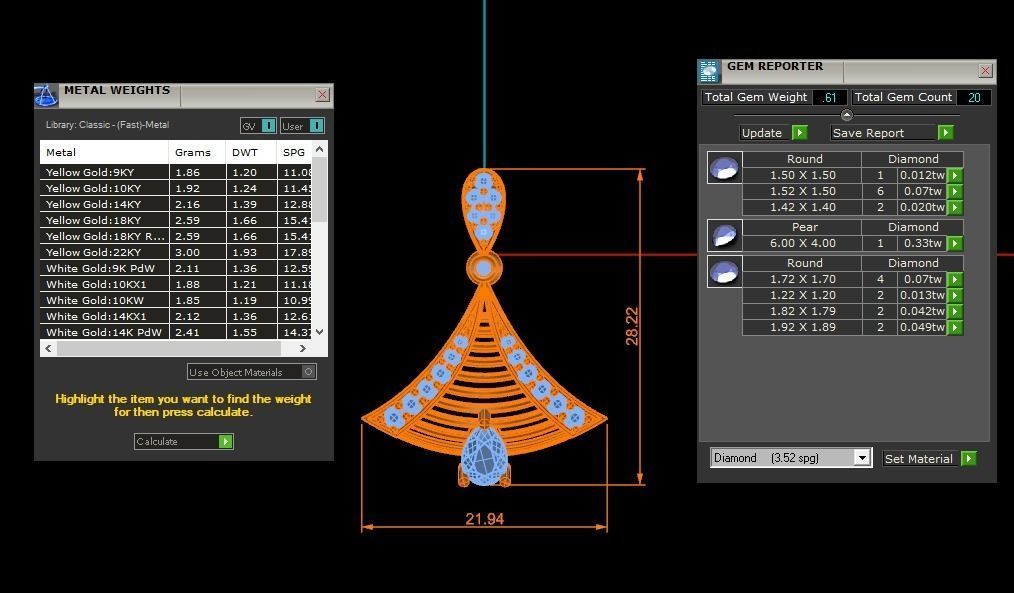Click the pear gem on the pendant model
Image resolution: width=1014 pixels, height=593 pixels.
point(484,455)
